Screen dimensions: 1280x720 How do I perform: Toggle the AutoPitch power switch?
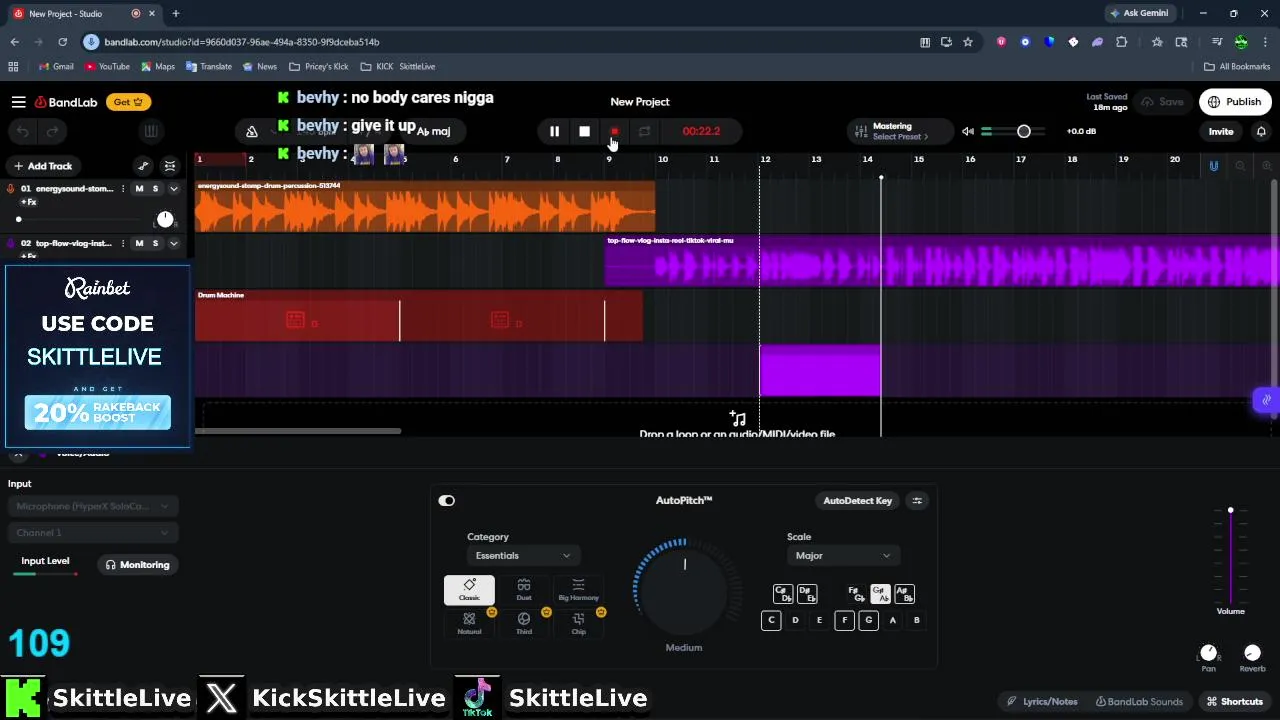click(446, 500)
